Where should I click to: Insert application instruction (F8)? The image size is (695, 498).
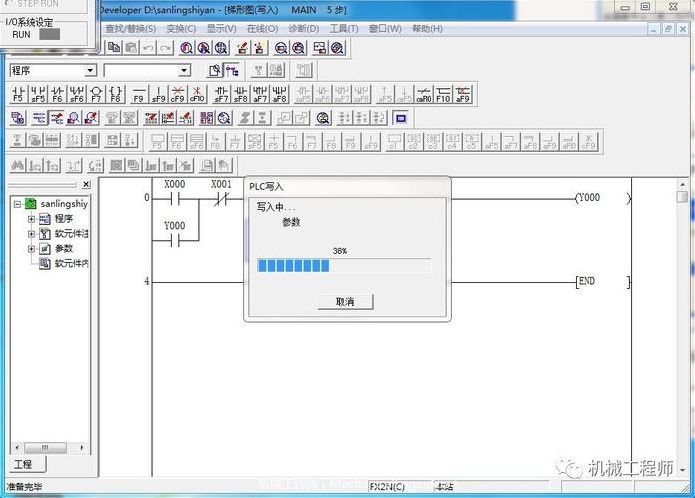[115, 94]
